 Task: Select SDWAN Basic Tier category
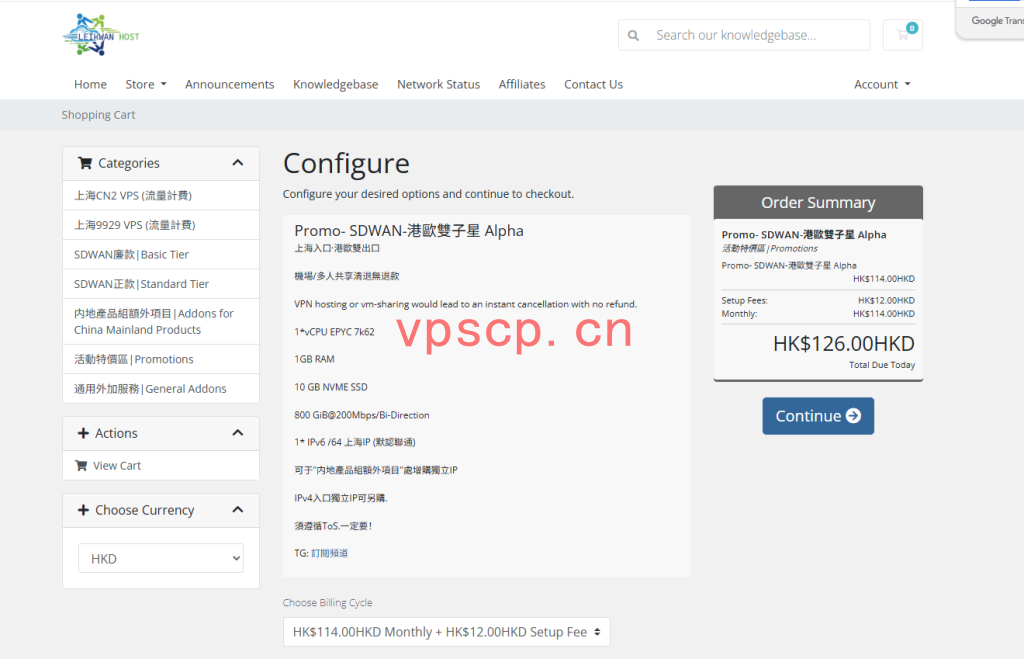[x=161, y=254]
